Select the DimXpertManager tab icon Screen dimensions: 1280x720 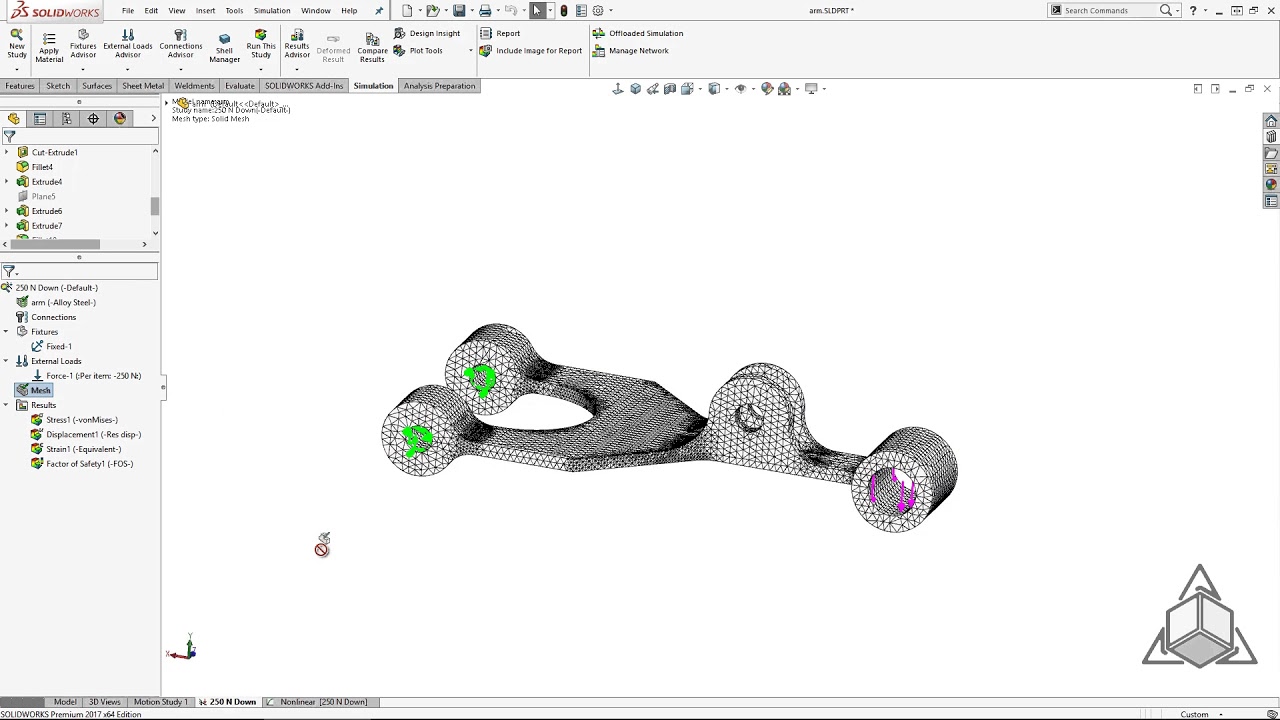(93, 118)
